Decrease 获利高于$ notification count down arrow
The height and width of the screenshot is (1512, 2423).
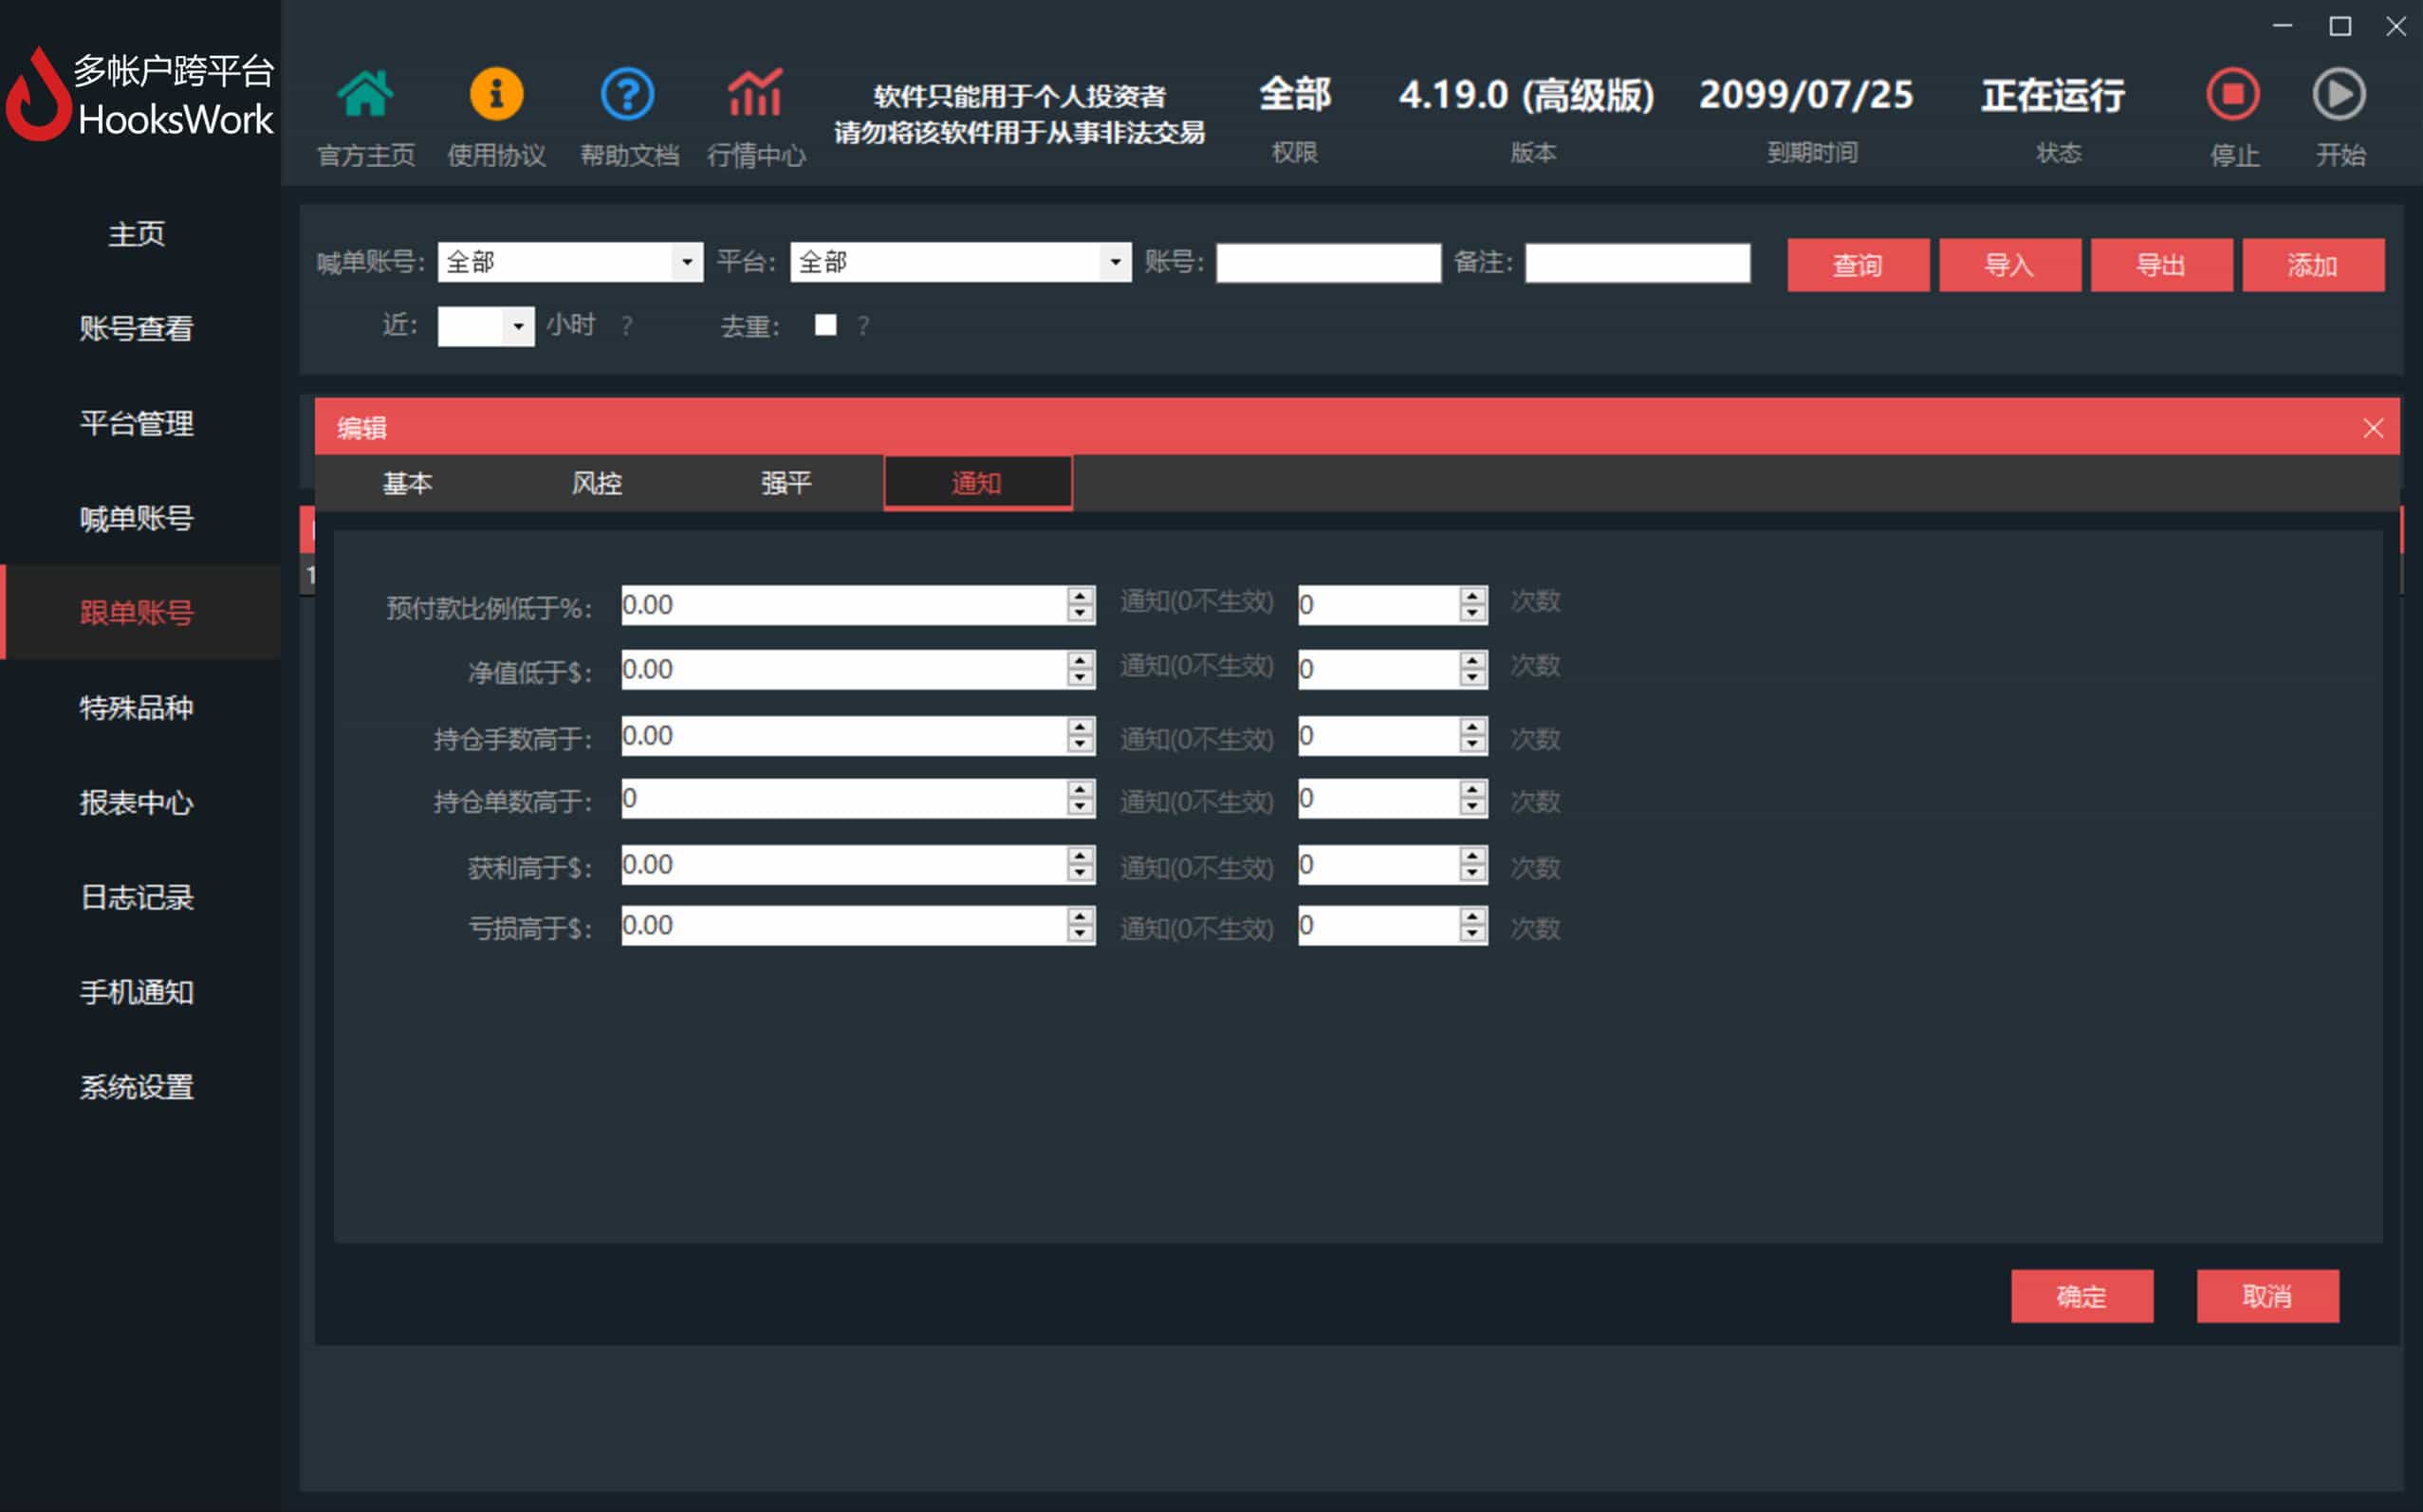pyautogui.click(x=1472, y=875)
